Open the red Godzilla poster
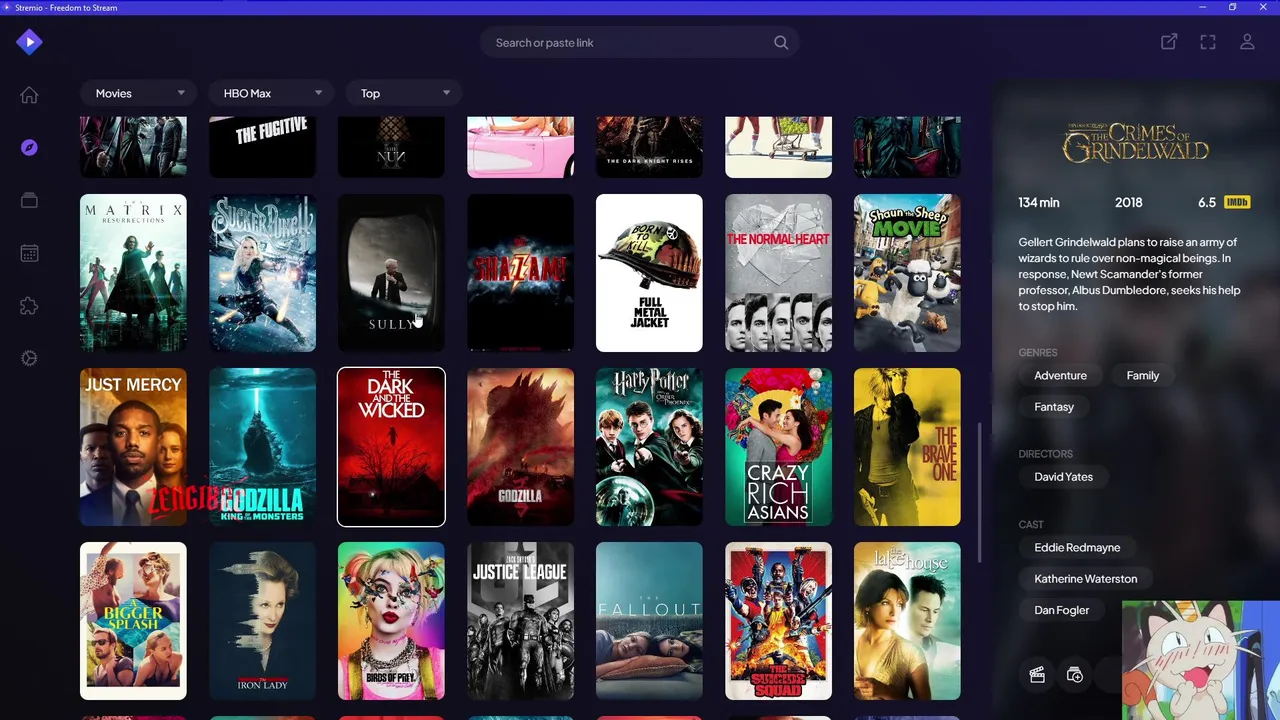This screenshot has height=720, width=1280. tap(520, 447)
